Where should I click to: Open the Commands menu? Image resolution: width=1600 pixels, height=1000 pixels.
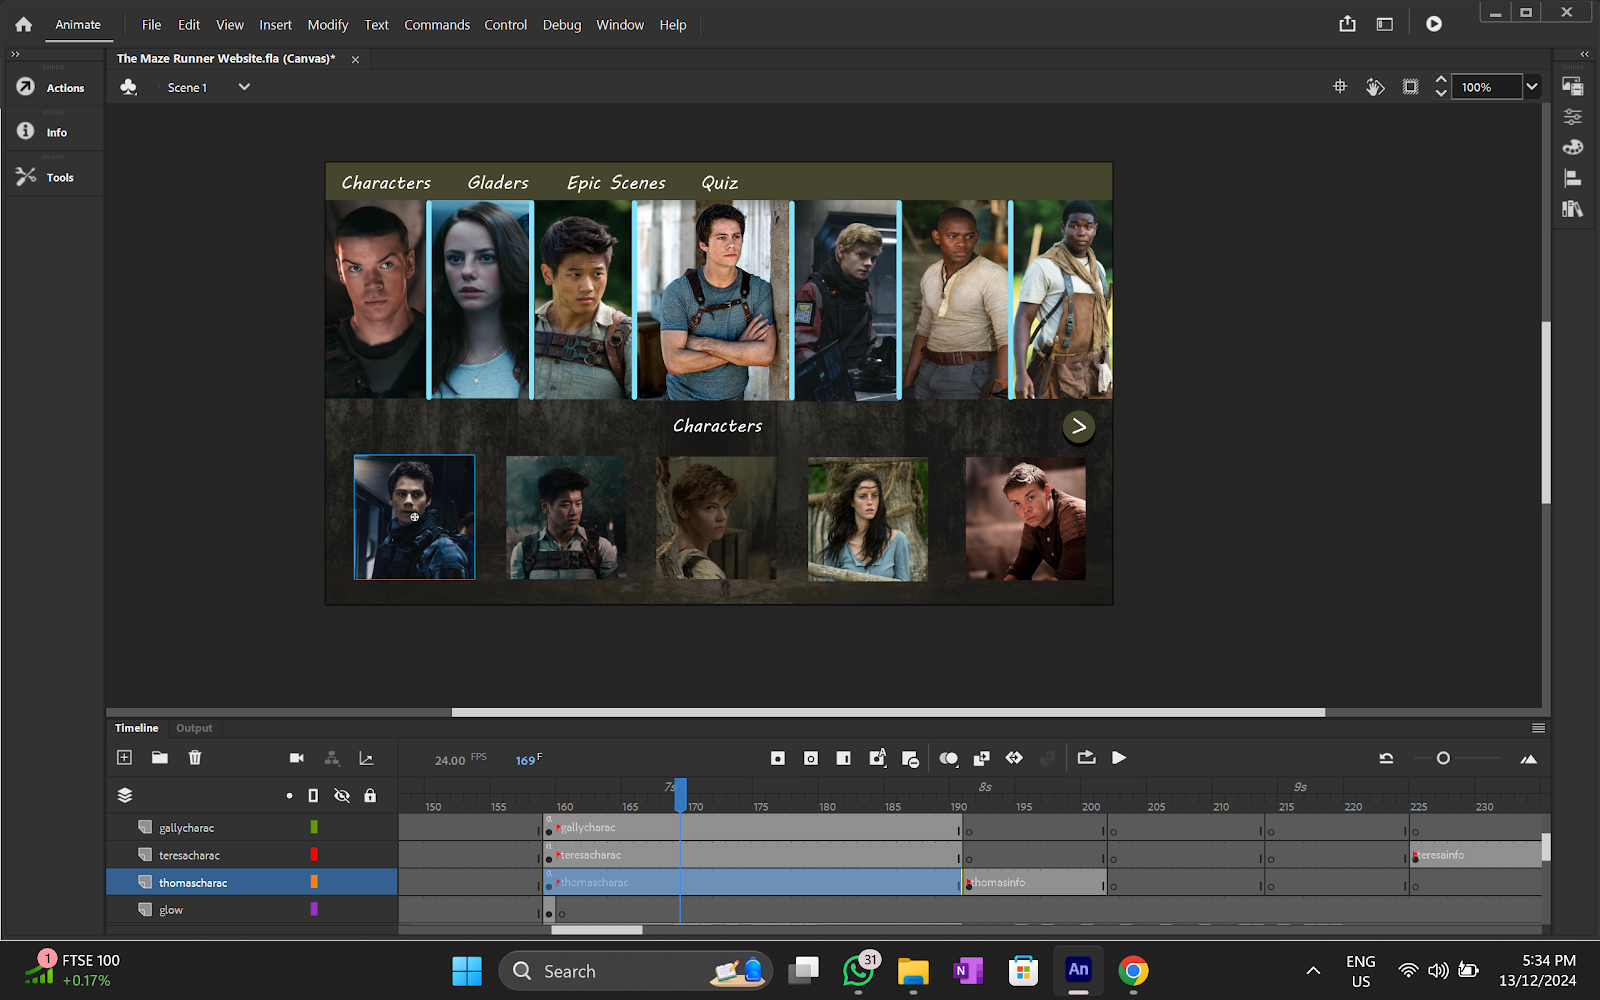(437, 25)
